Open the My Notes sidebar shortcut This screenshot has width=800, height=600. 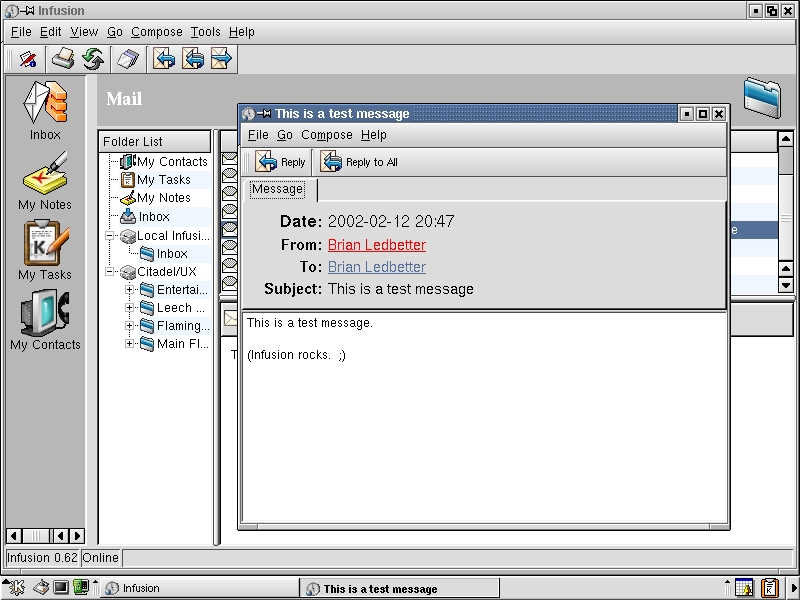(45, 181)
